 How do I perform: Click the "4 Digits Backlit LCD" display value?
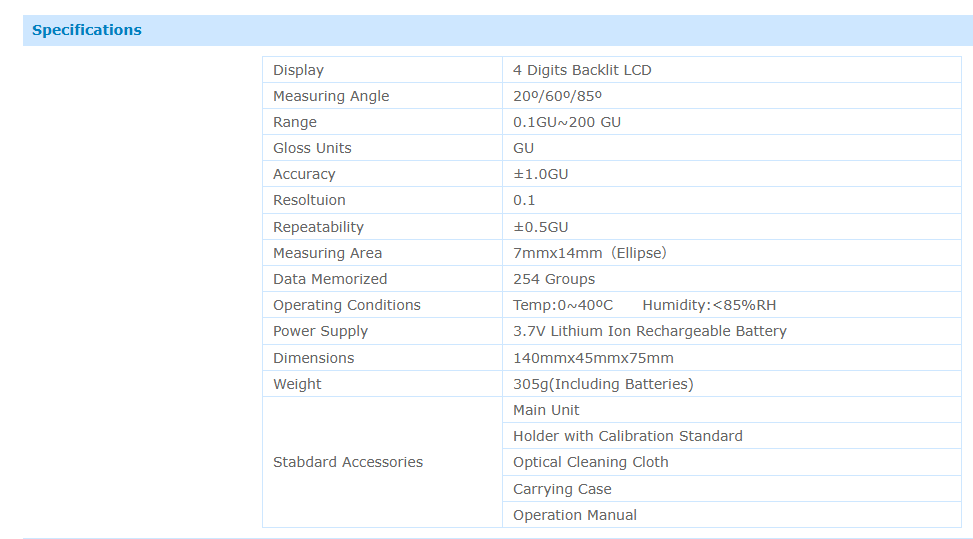click(x=582, y=70)
